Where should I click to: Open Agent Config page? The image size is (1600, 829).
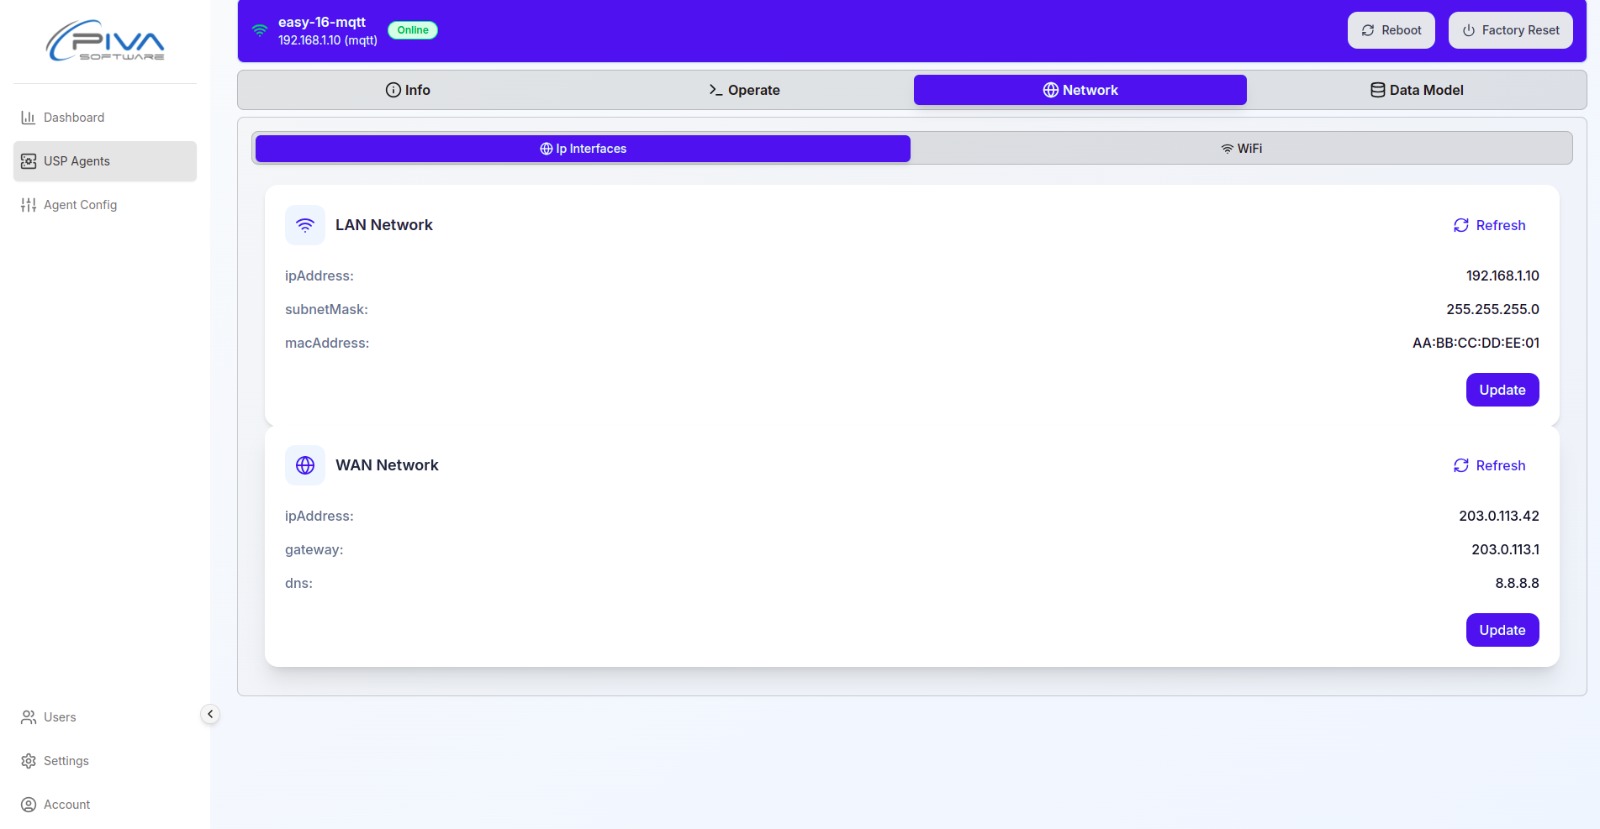pyautogui.click(x=80, y=205)
